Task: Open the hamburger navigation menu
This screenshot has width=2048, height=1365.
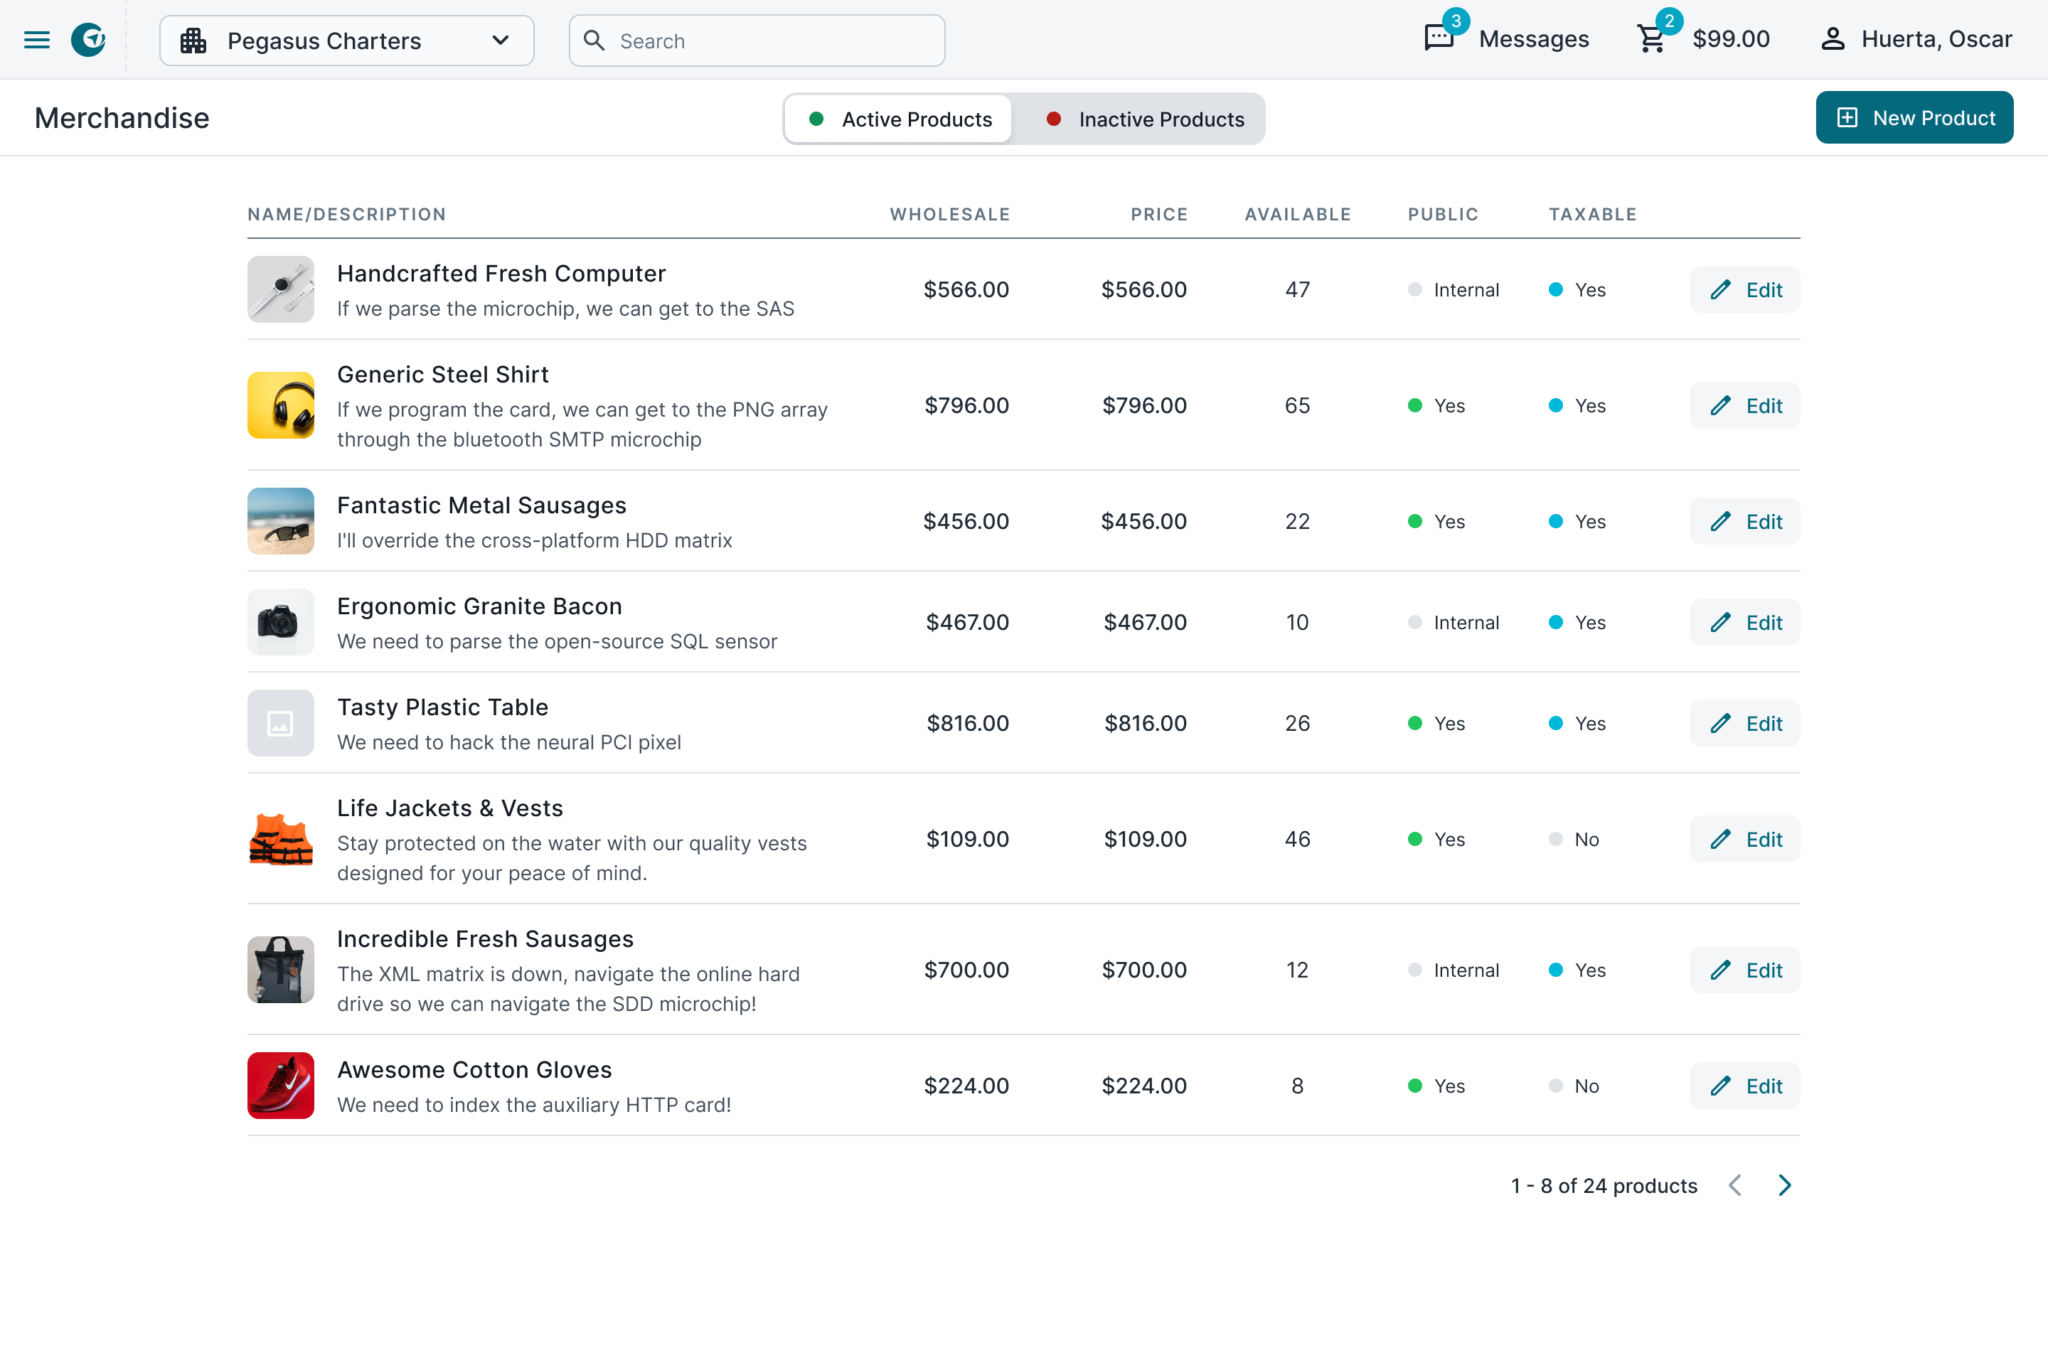Action: tap(36, 39)
